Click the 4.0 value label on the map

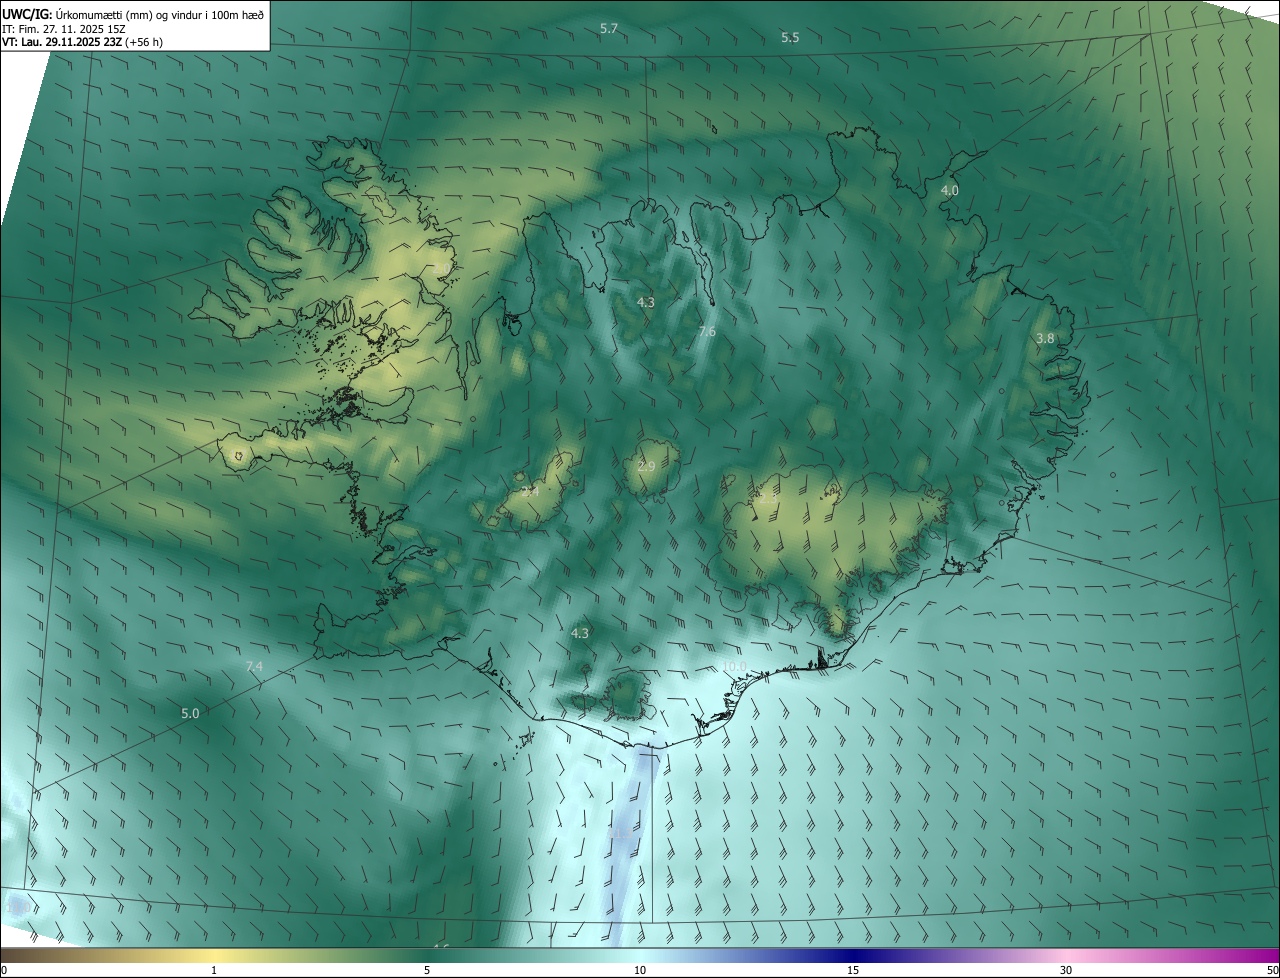pyautogui.click(x=950, y=190)
